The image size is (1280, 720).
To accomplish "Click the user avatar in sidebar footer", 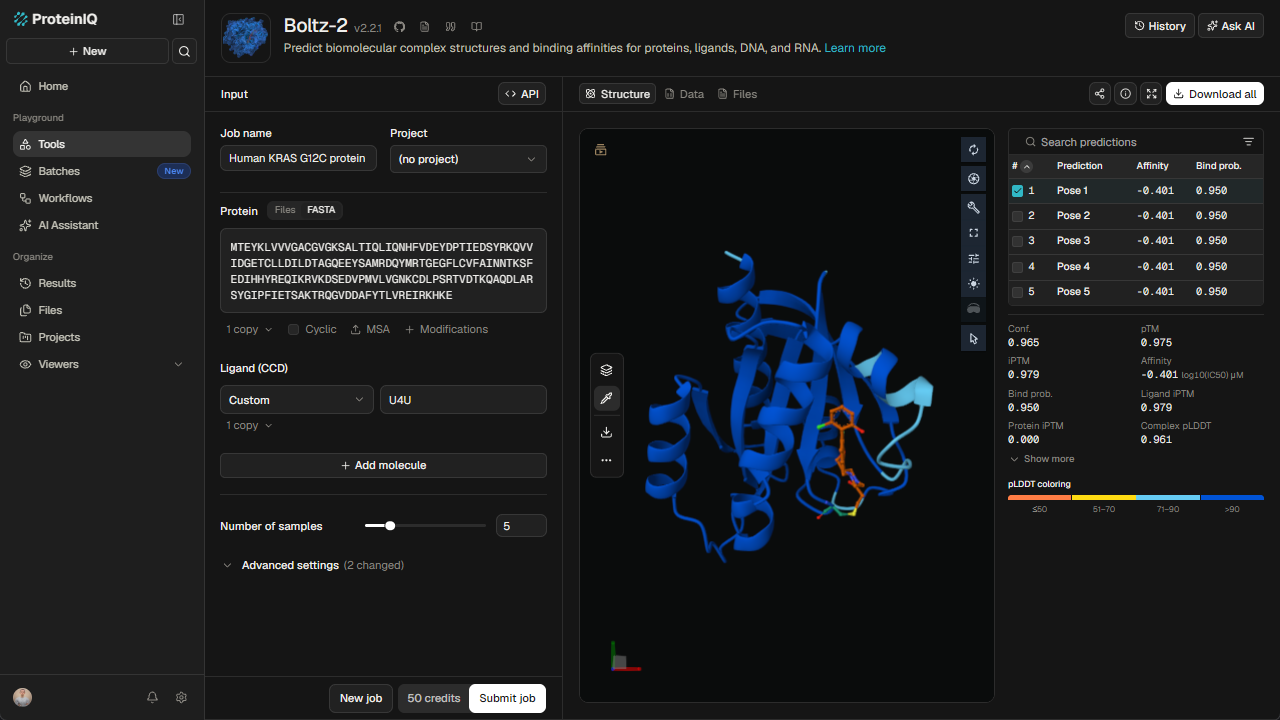I will click(22, 697).
